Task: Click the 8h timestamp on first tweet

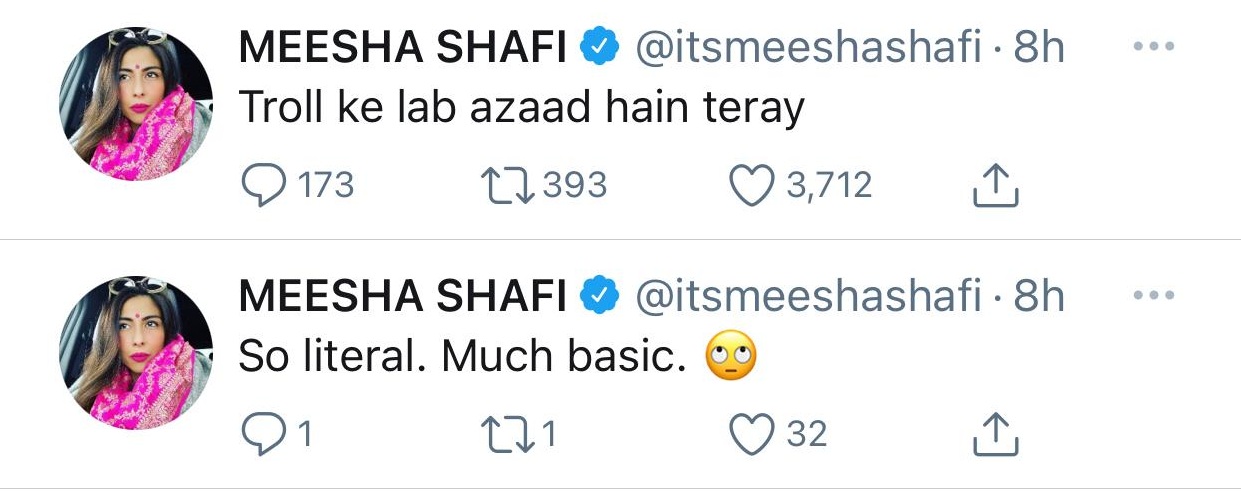Action: point(1038,49)
